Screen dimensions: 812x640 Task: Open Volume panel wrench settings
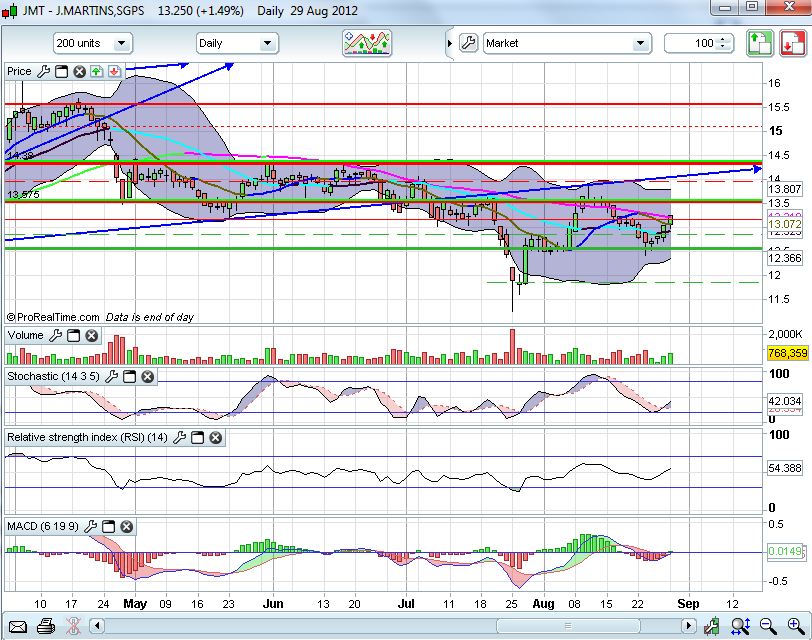55,336
